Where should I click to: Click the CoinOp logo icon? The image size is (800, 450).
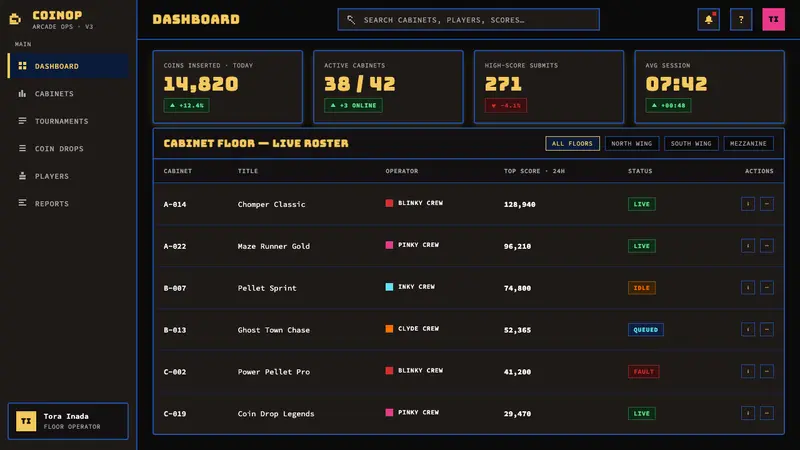[15, 19]
